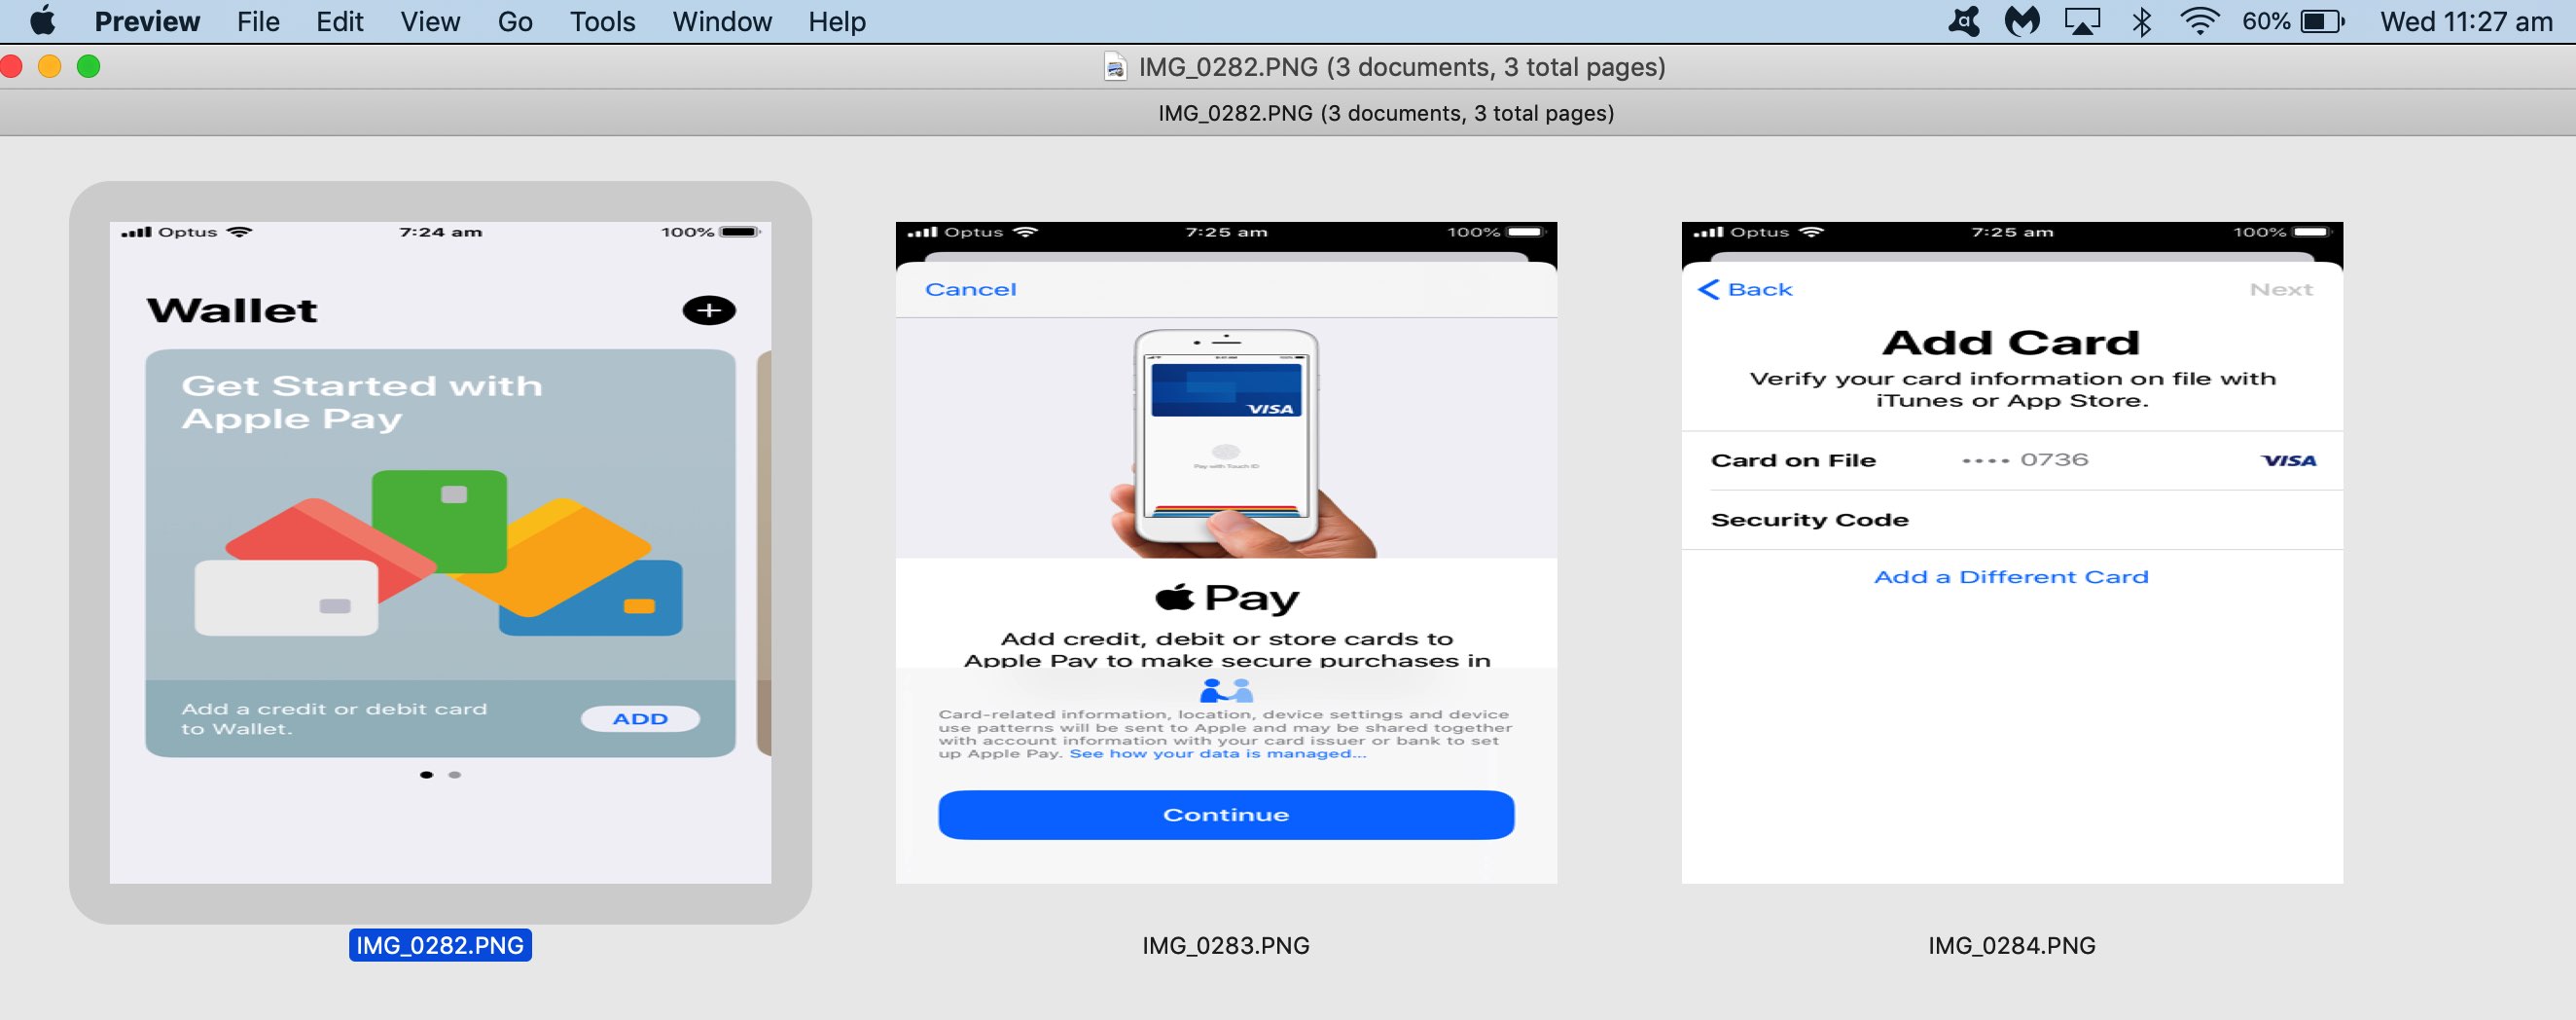
Task: Open the File menu
Action: point(258,21)
